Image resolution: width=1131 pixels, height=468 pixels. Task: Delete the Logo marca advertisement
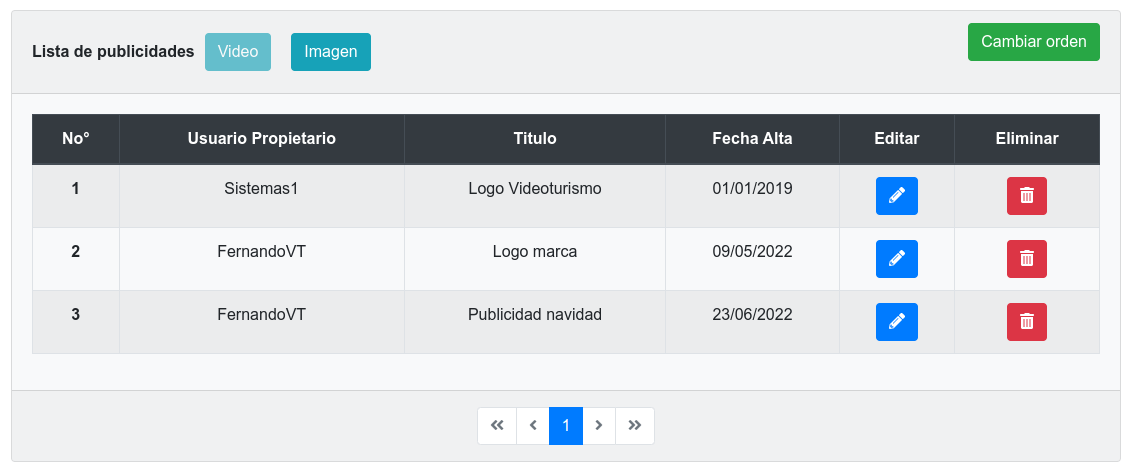click(x=1026, y=259)
